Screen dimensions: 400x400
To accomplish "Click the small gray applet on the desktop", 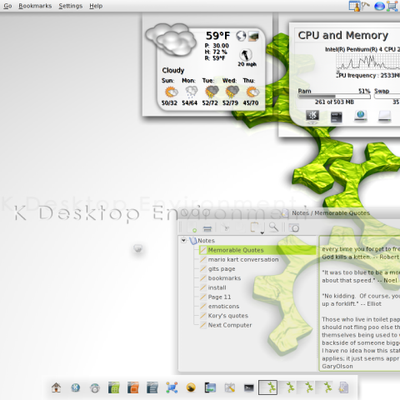I will point(138,249).
